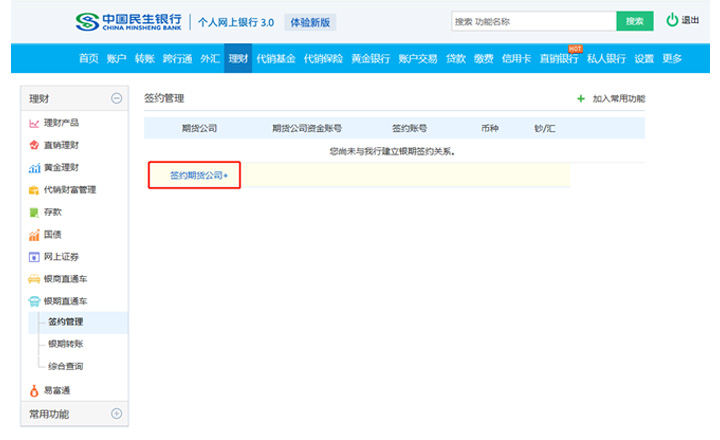Click the 代销财富管理 icon
Image resolution: width=720 pixels, height=440 pixels.
point(34,189)
